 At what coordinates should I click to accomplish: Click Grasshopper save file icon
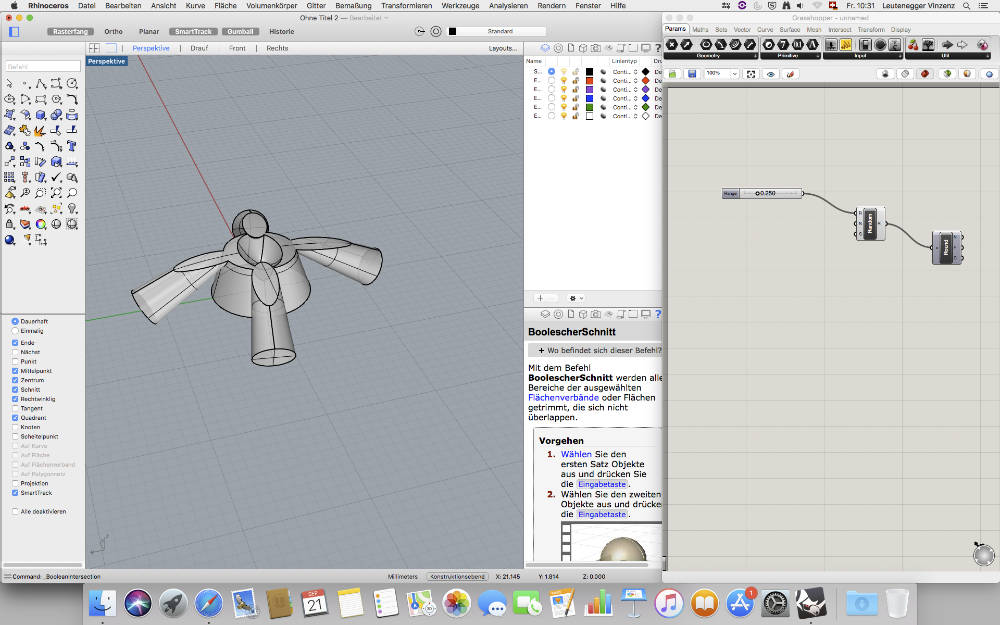tap(692, 74)
